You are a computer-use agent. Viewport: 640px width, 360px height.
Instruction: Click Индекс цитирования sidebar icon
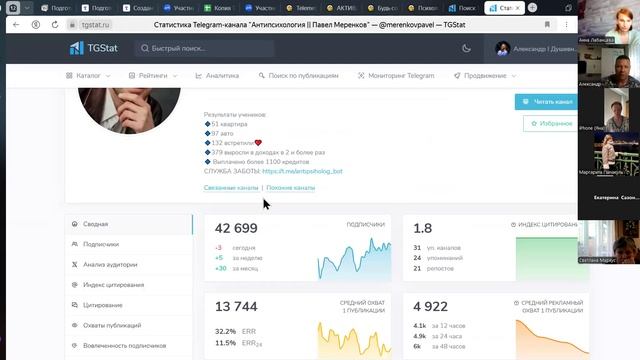75,285
